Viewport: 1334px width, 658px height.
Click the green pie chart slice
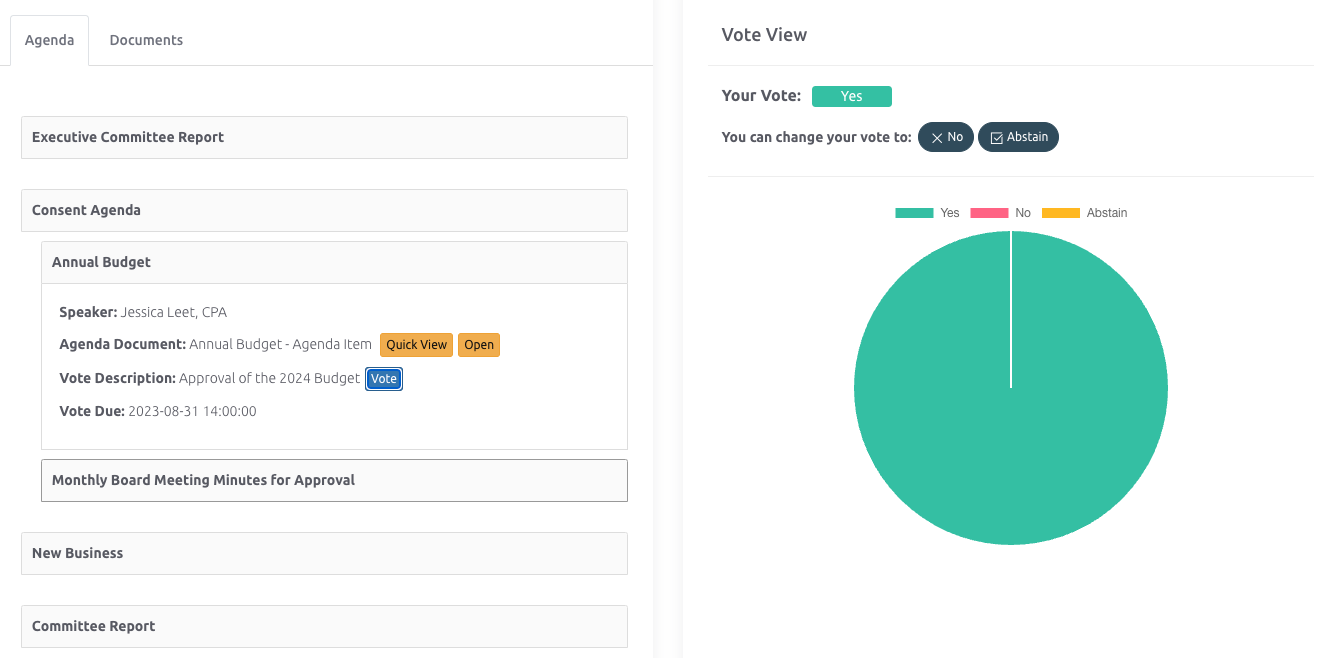pos(1010,420)
